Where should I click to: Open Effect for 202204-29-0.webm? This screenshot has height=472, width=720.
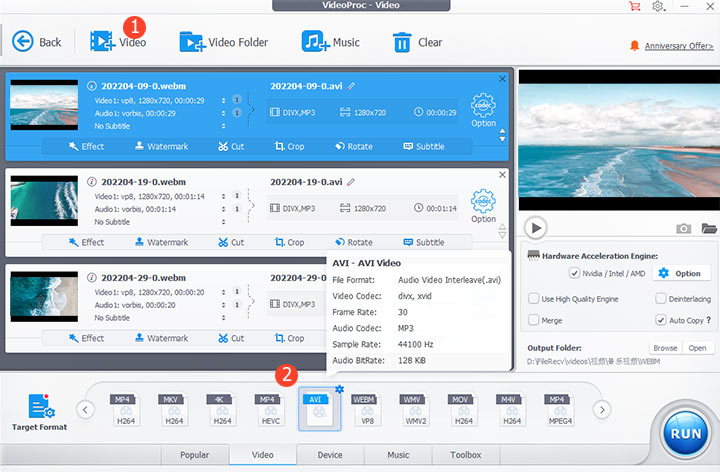pyautogui.click(x=86, y=338)
